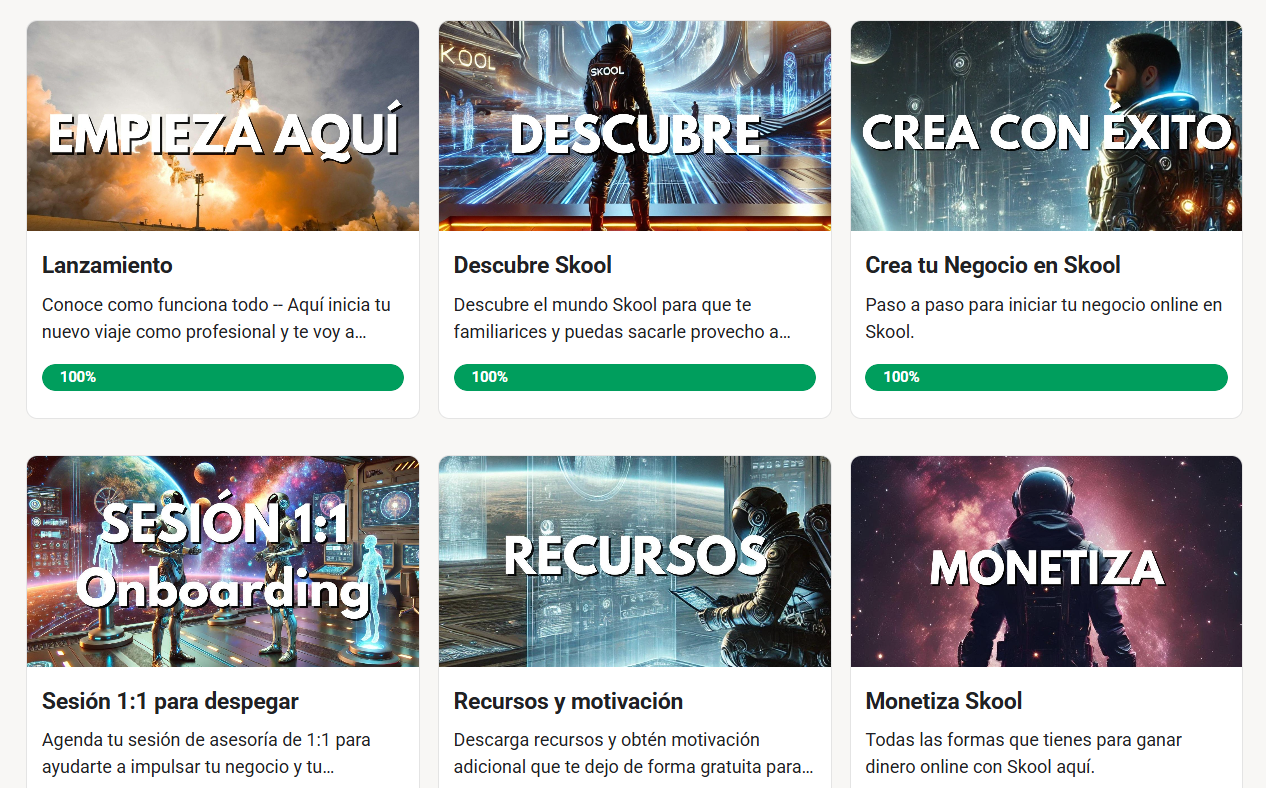Click the Lanzamiento description text

pyautogui.click(x=216, y=318)
